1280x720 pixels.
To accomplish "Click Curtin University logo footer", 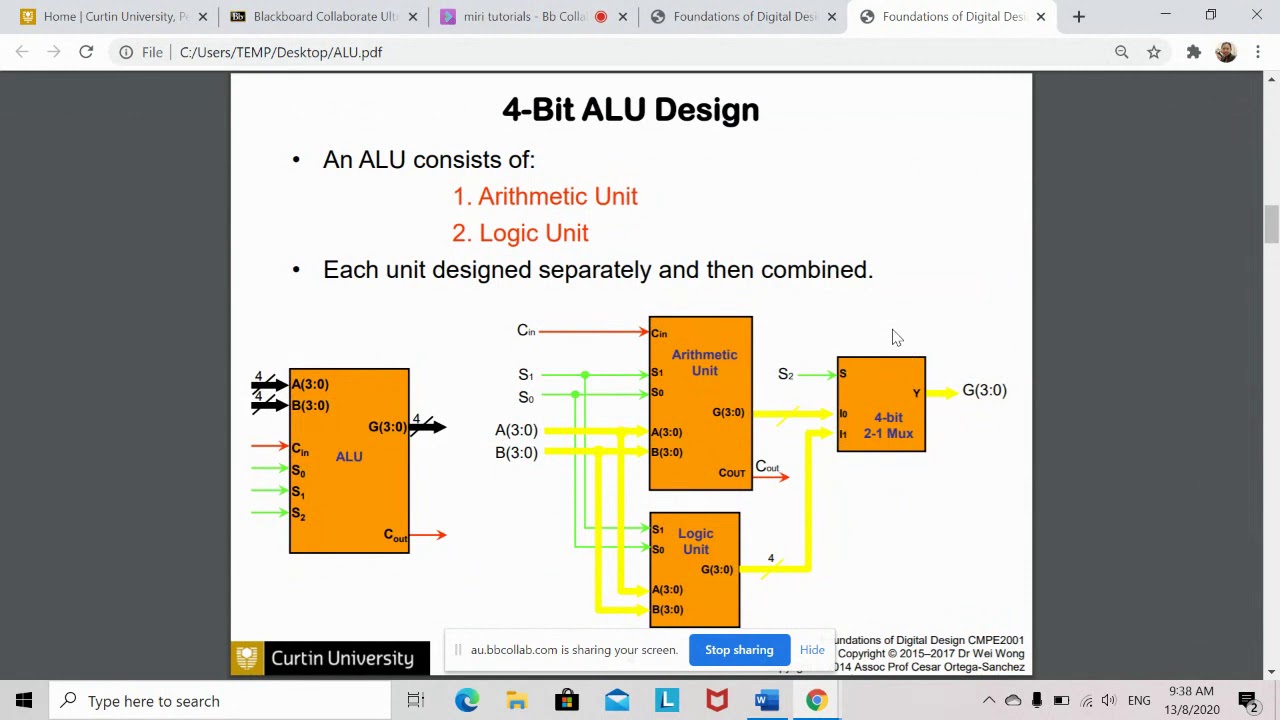I will pyautogui.click(x=330, y=658).
